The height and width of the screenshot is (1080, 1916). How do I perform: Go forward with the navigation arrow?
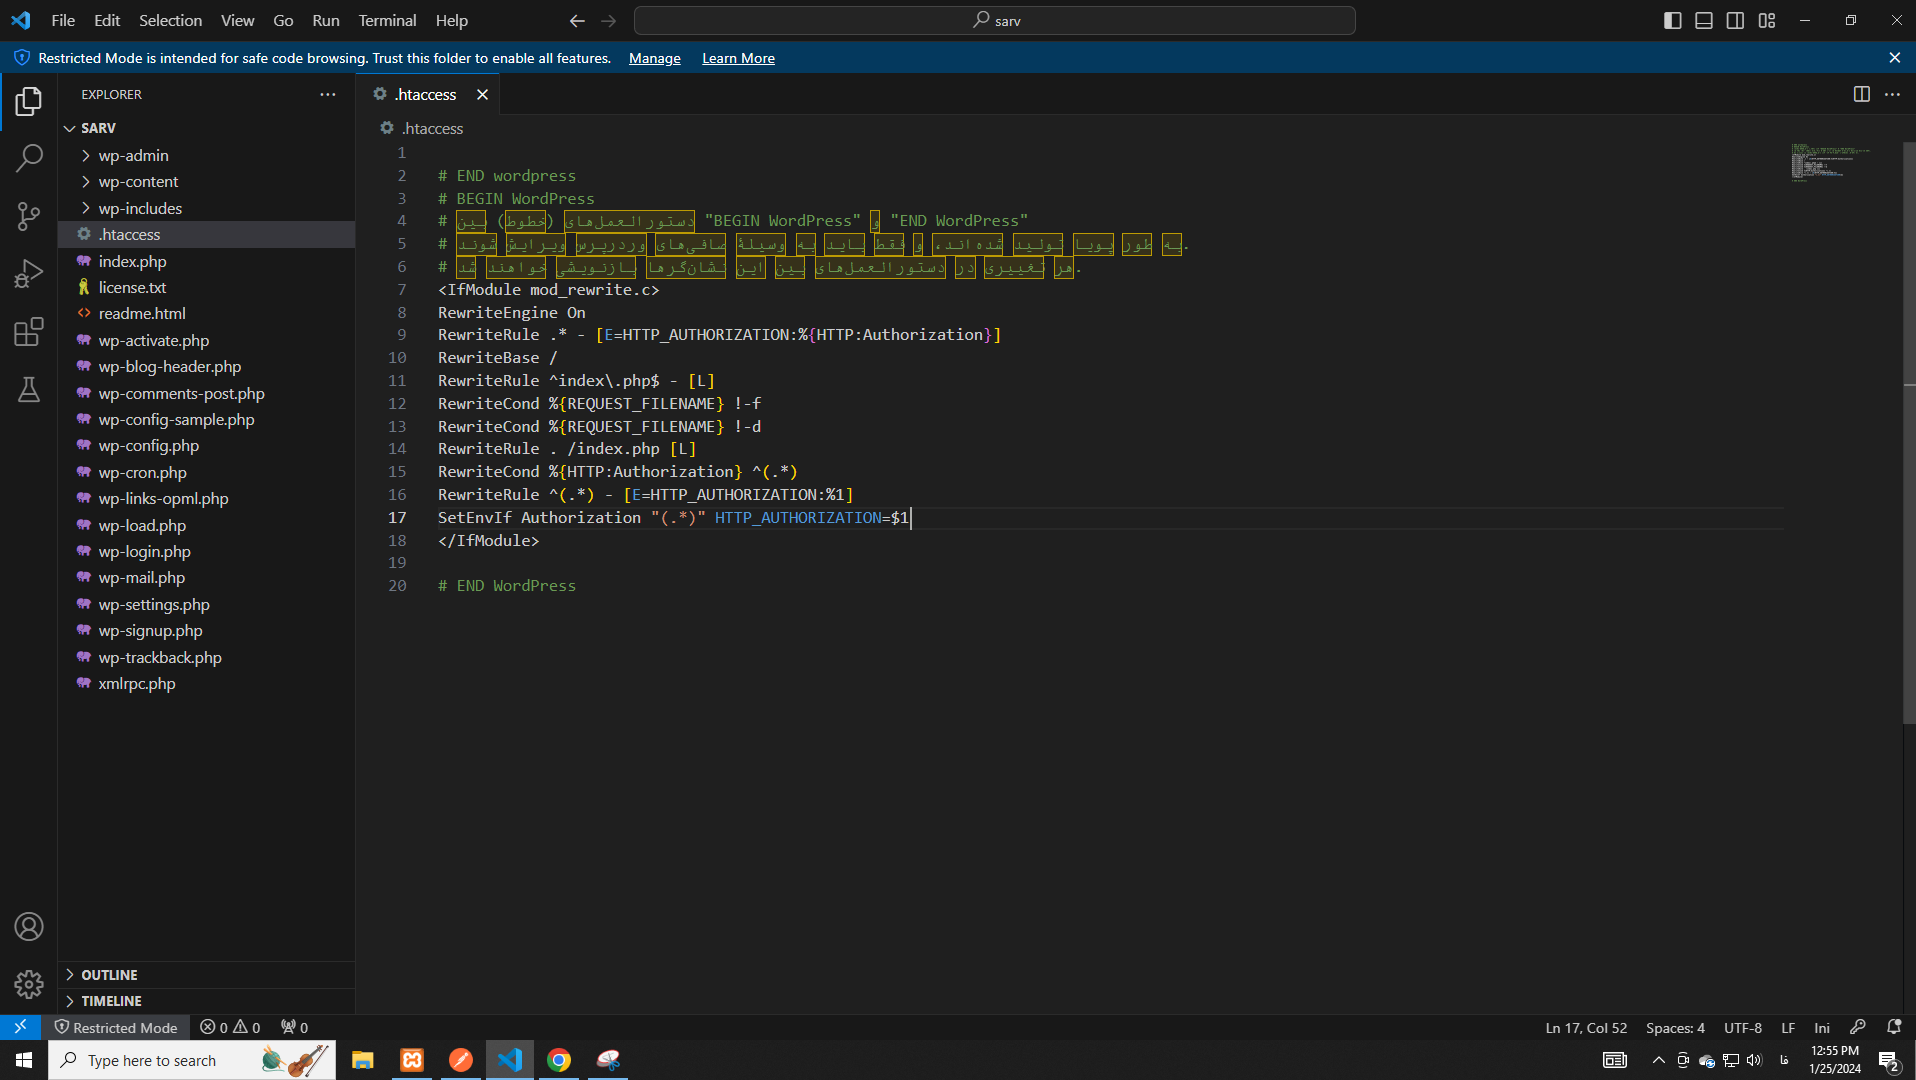coord(609,20)
